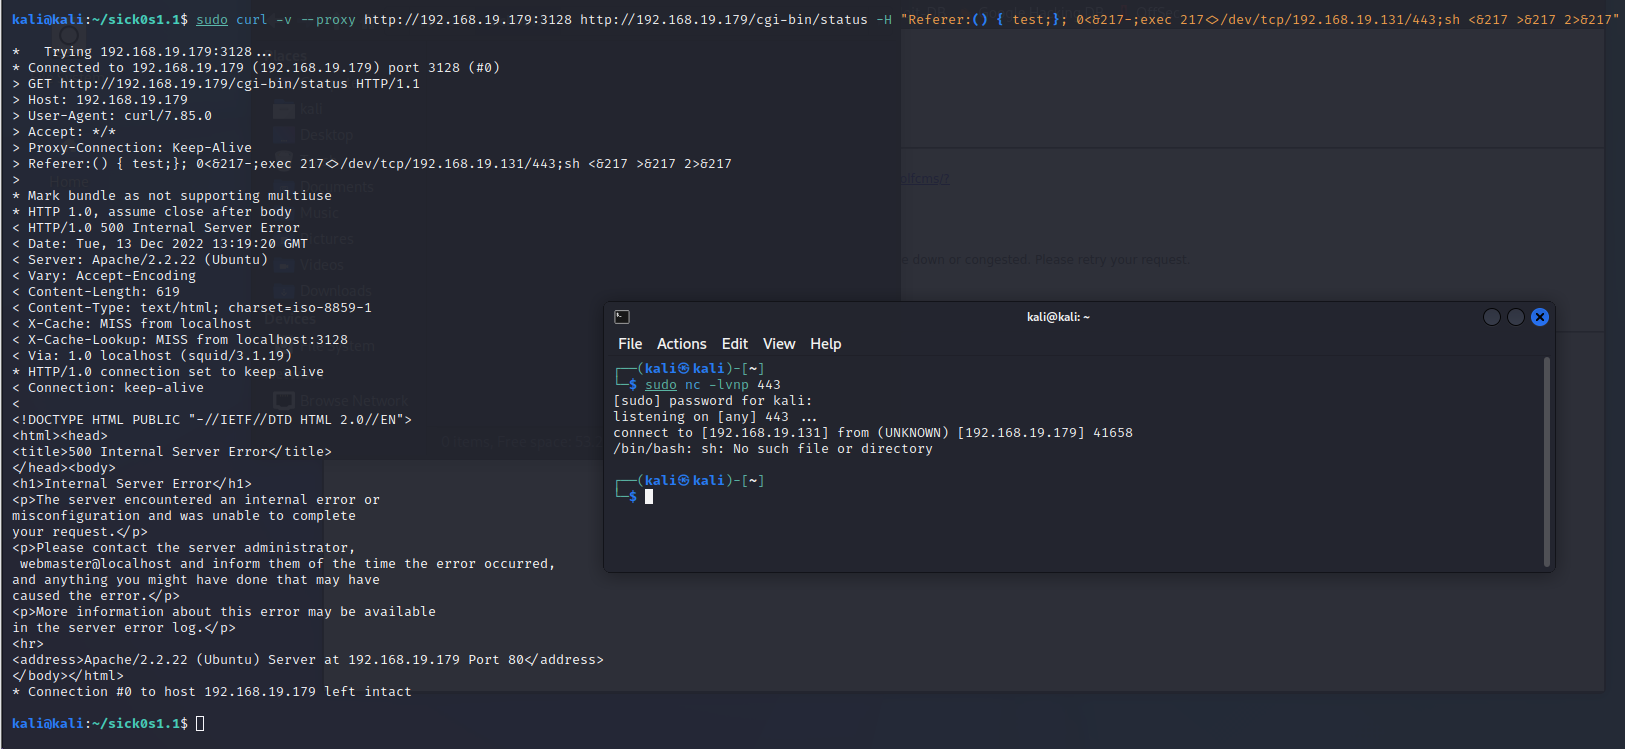Click the 'GET http://192.168.19.179/cgi-bin/status HTTP/1.1' line

216,83
